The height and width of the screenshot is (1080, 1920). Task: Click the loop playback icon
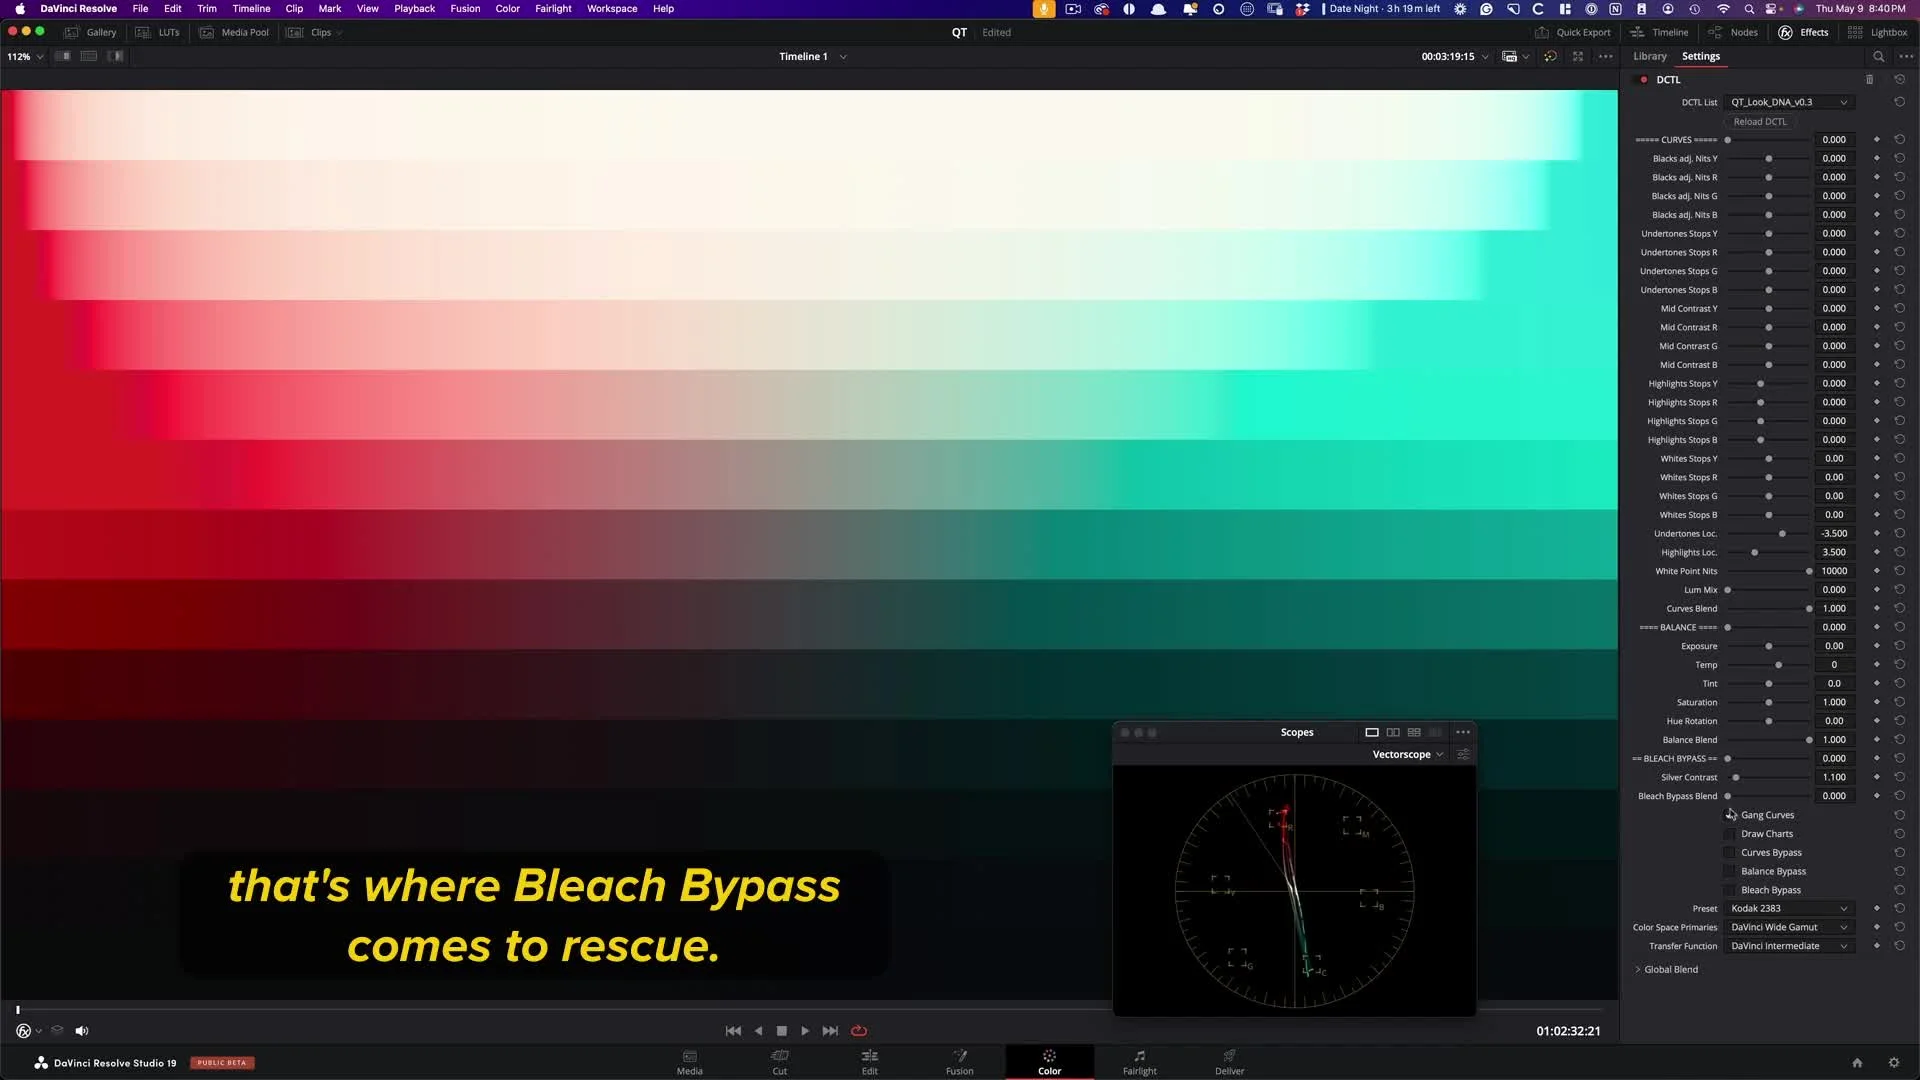click(x=859, y=1031)
